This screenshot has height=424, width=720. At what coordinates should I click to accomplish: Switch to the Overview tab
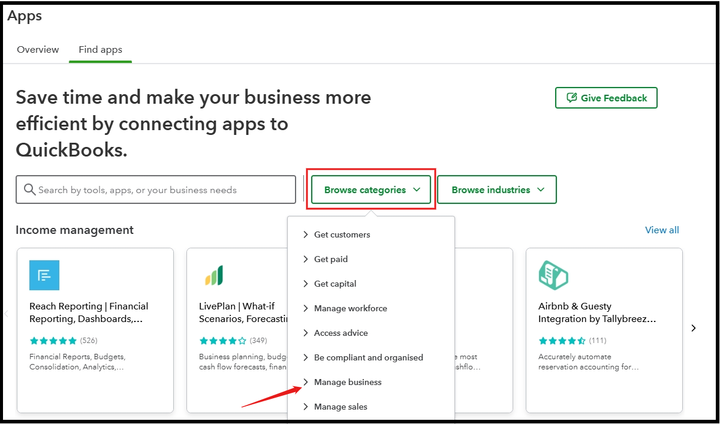click(x=38, y=50)
